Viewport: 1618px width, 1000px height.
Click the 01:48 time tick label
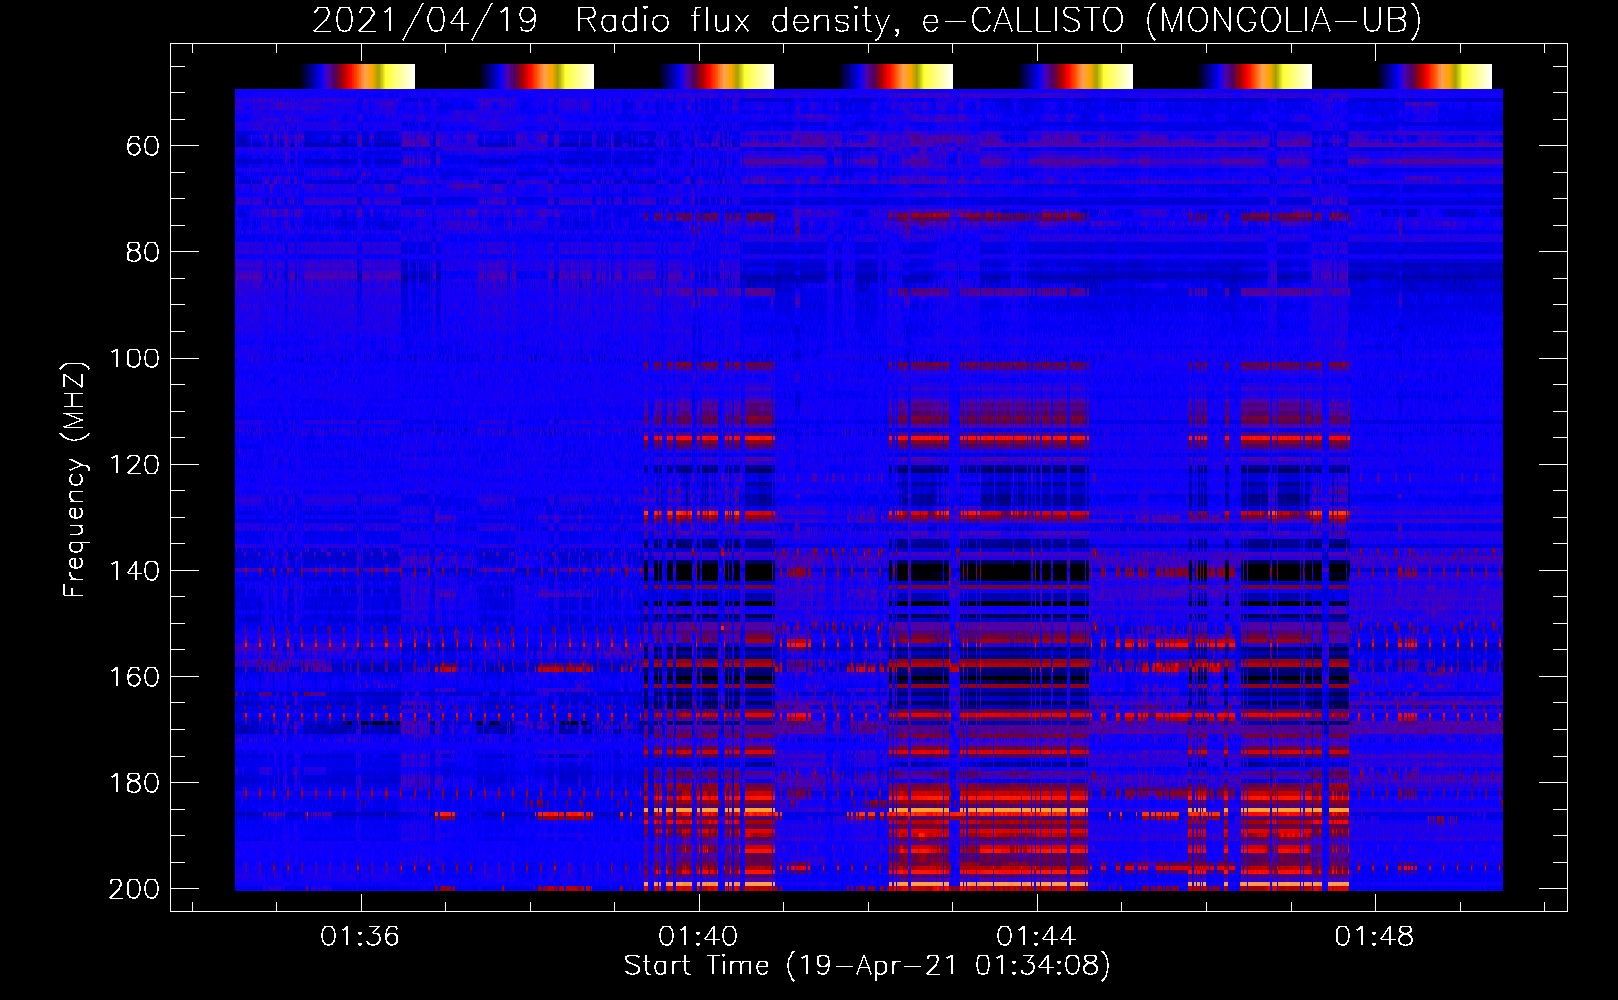(1375, 937)
